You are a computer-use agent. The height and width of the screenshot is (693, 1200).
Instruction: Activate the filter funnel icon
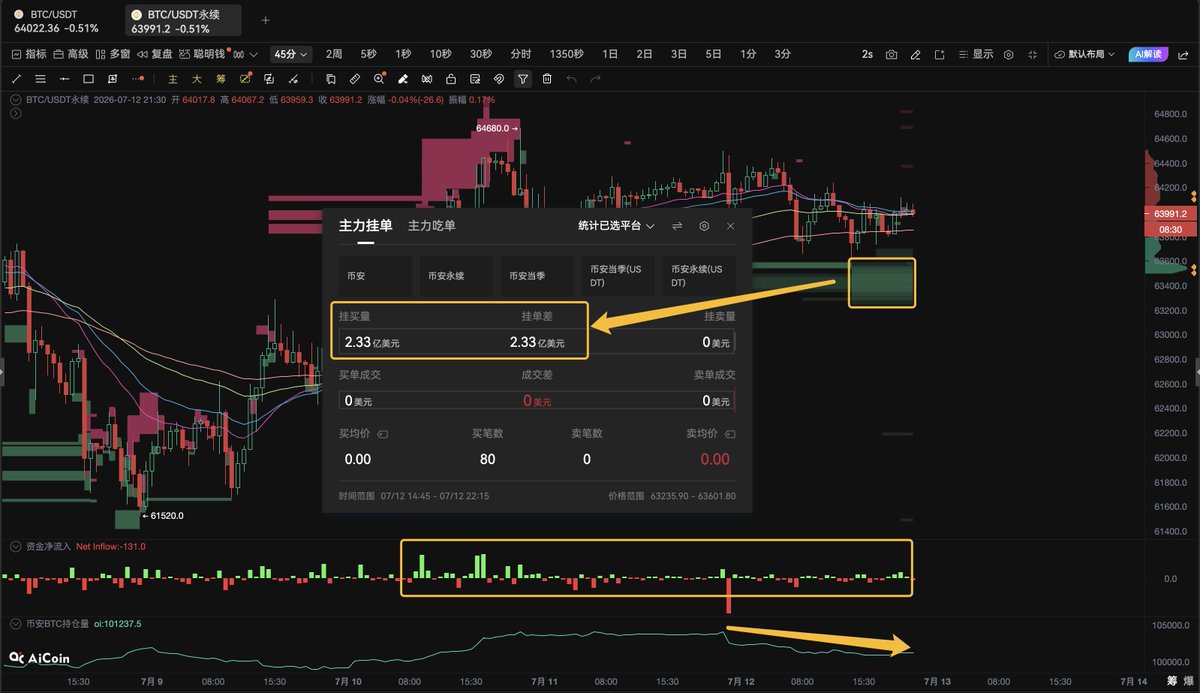(522, 78)
